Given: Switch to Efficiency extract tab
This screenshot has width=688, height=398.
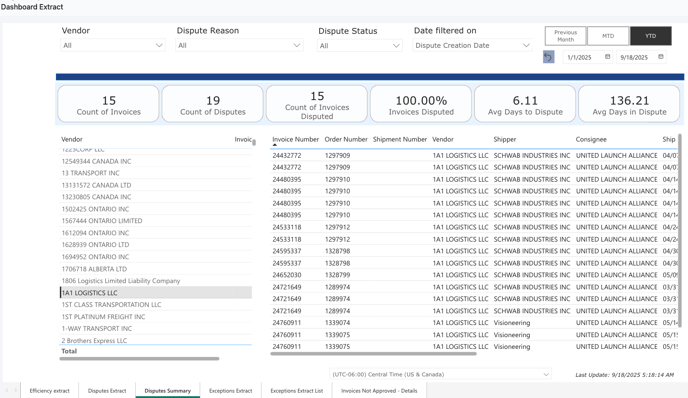Looking at the screenshot, I should (50, 391).
